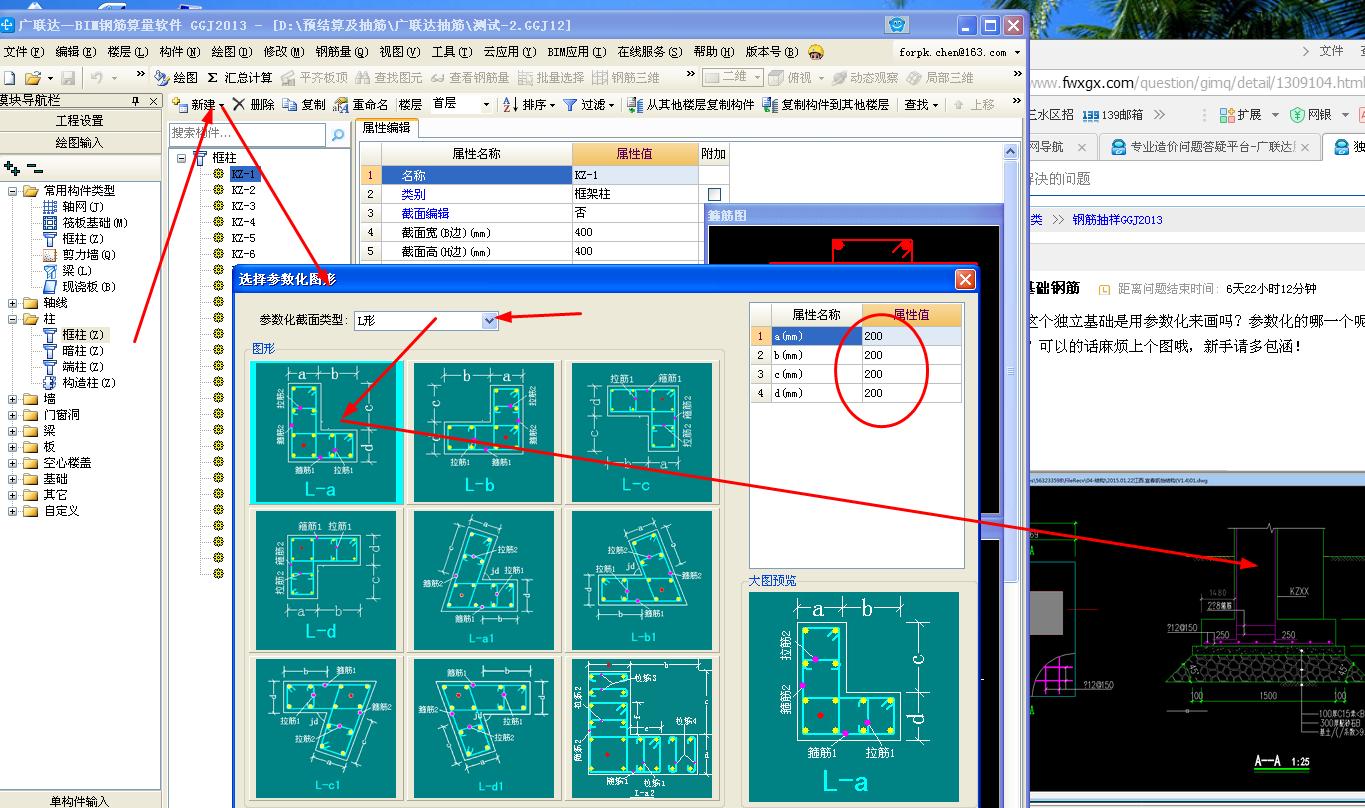This screenshot has height=808, width=1365.
Task: Select 构造柱(Z) under 柱
Action: click(x=79, y=383)
